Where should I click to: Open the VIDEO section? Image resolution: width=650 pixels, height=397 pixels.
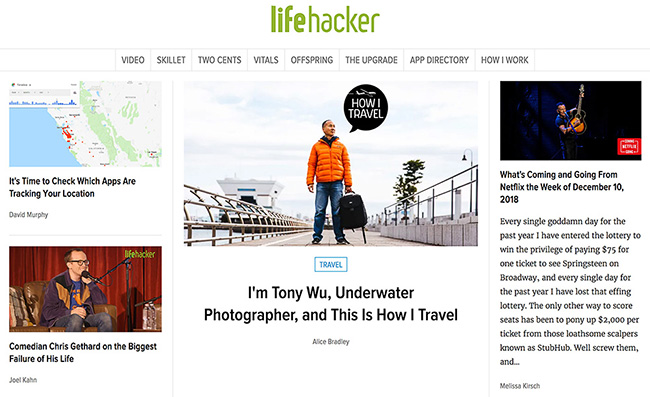click(x=133, y=60)
